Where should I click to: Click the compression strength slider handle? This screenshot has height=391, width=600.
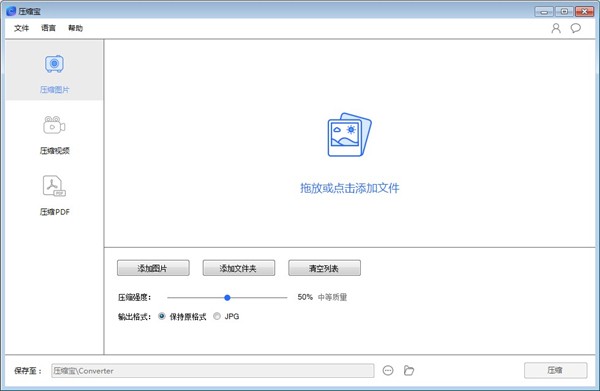tap(227, 297)
